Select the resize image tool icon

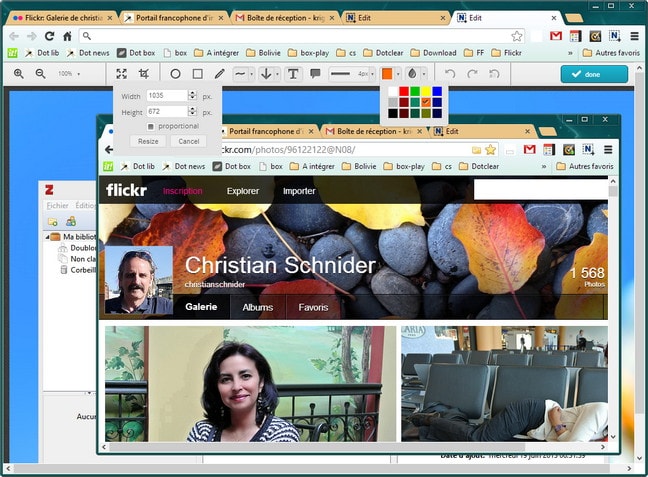[122, 74]
